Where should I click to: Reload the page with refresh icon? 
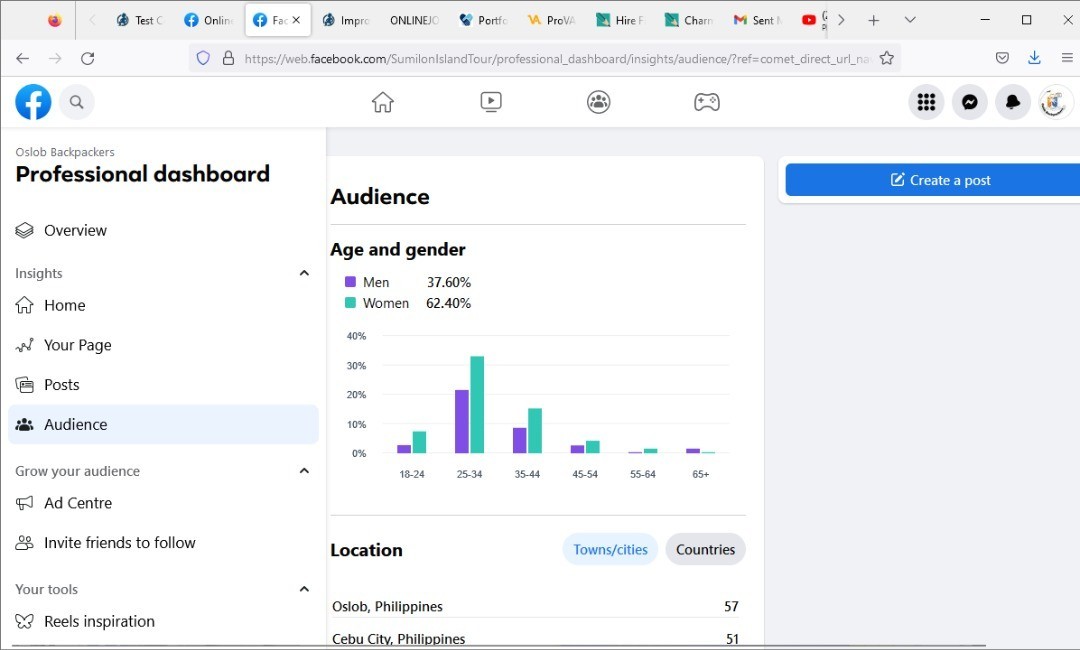[87, 59]
